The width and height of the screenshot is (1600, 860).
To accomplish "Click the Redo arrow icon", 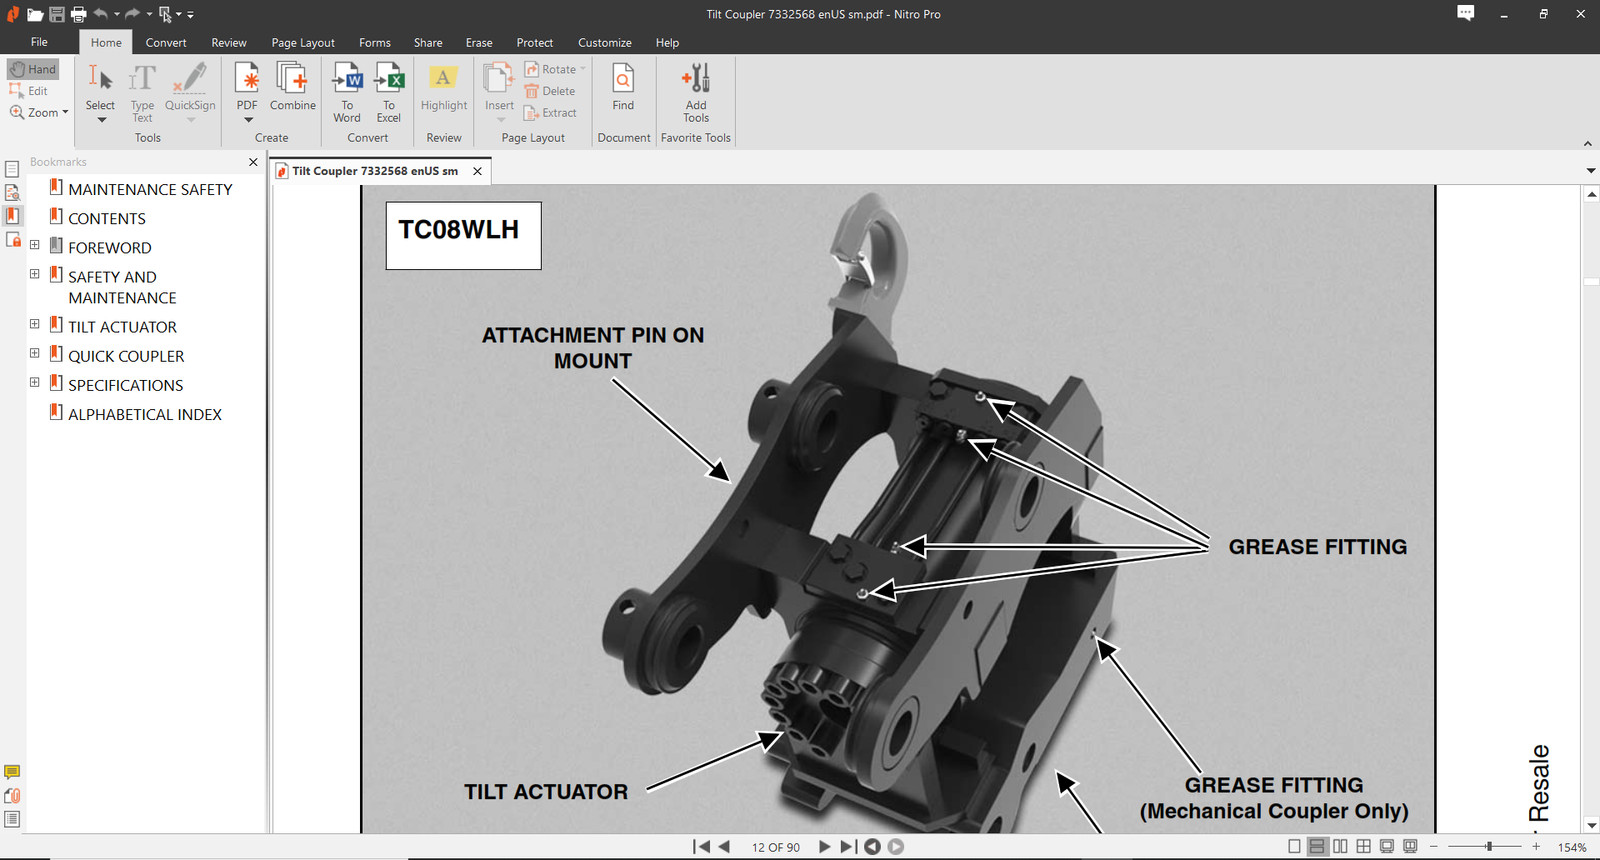I will click(x=132, y=14).
